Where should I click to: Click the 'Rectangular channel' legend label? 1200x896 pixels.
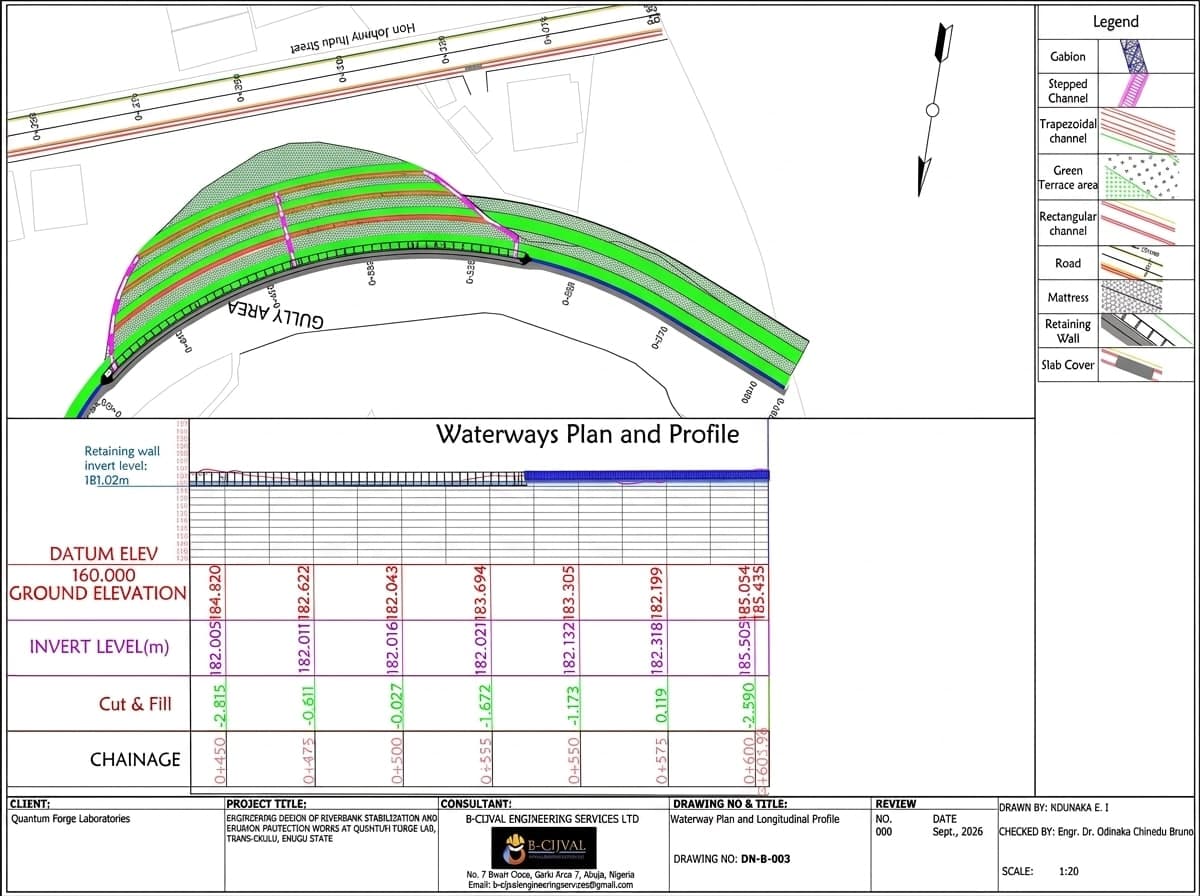[x=1068, y=224]
